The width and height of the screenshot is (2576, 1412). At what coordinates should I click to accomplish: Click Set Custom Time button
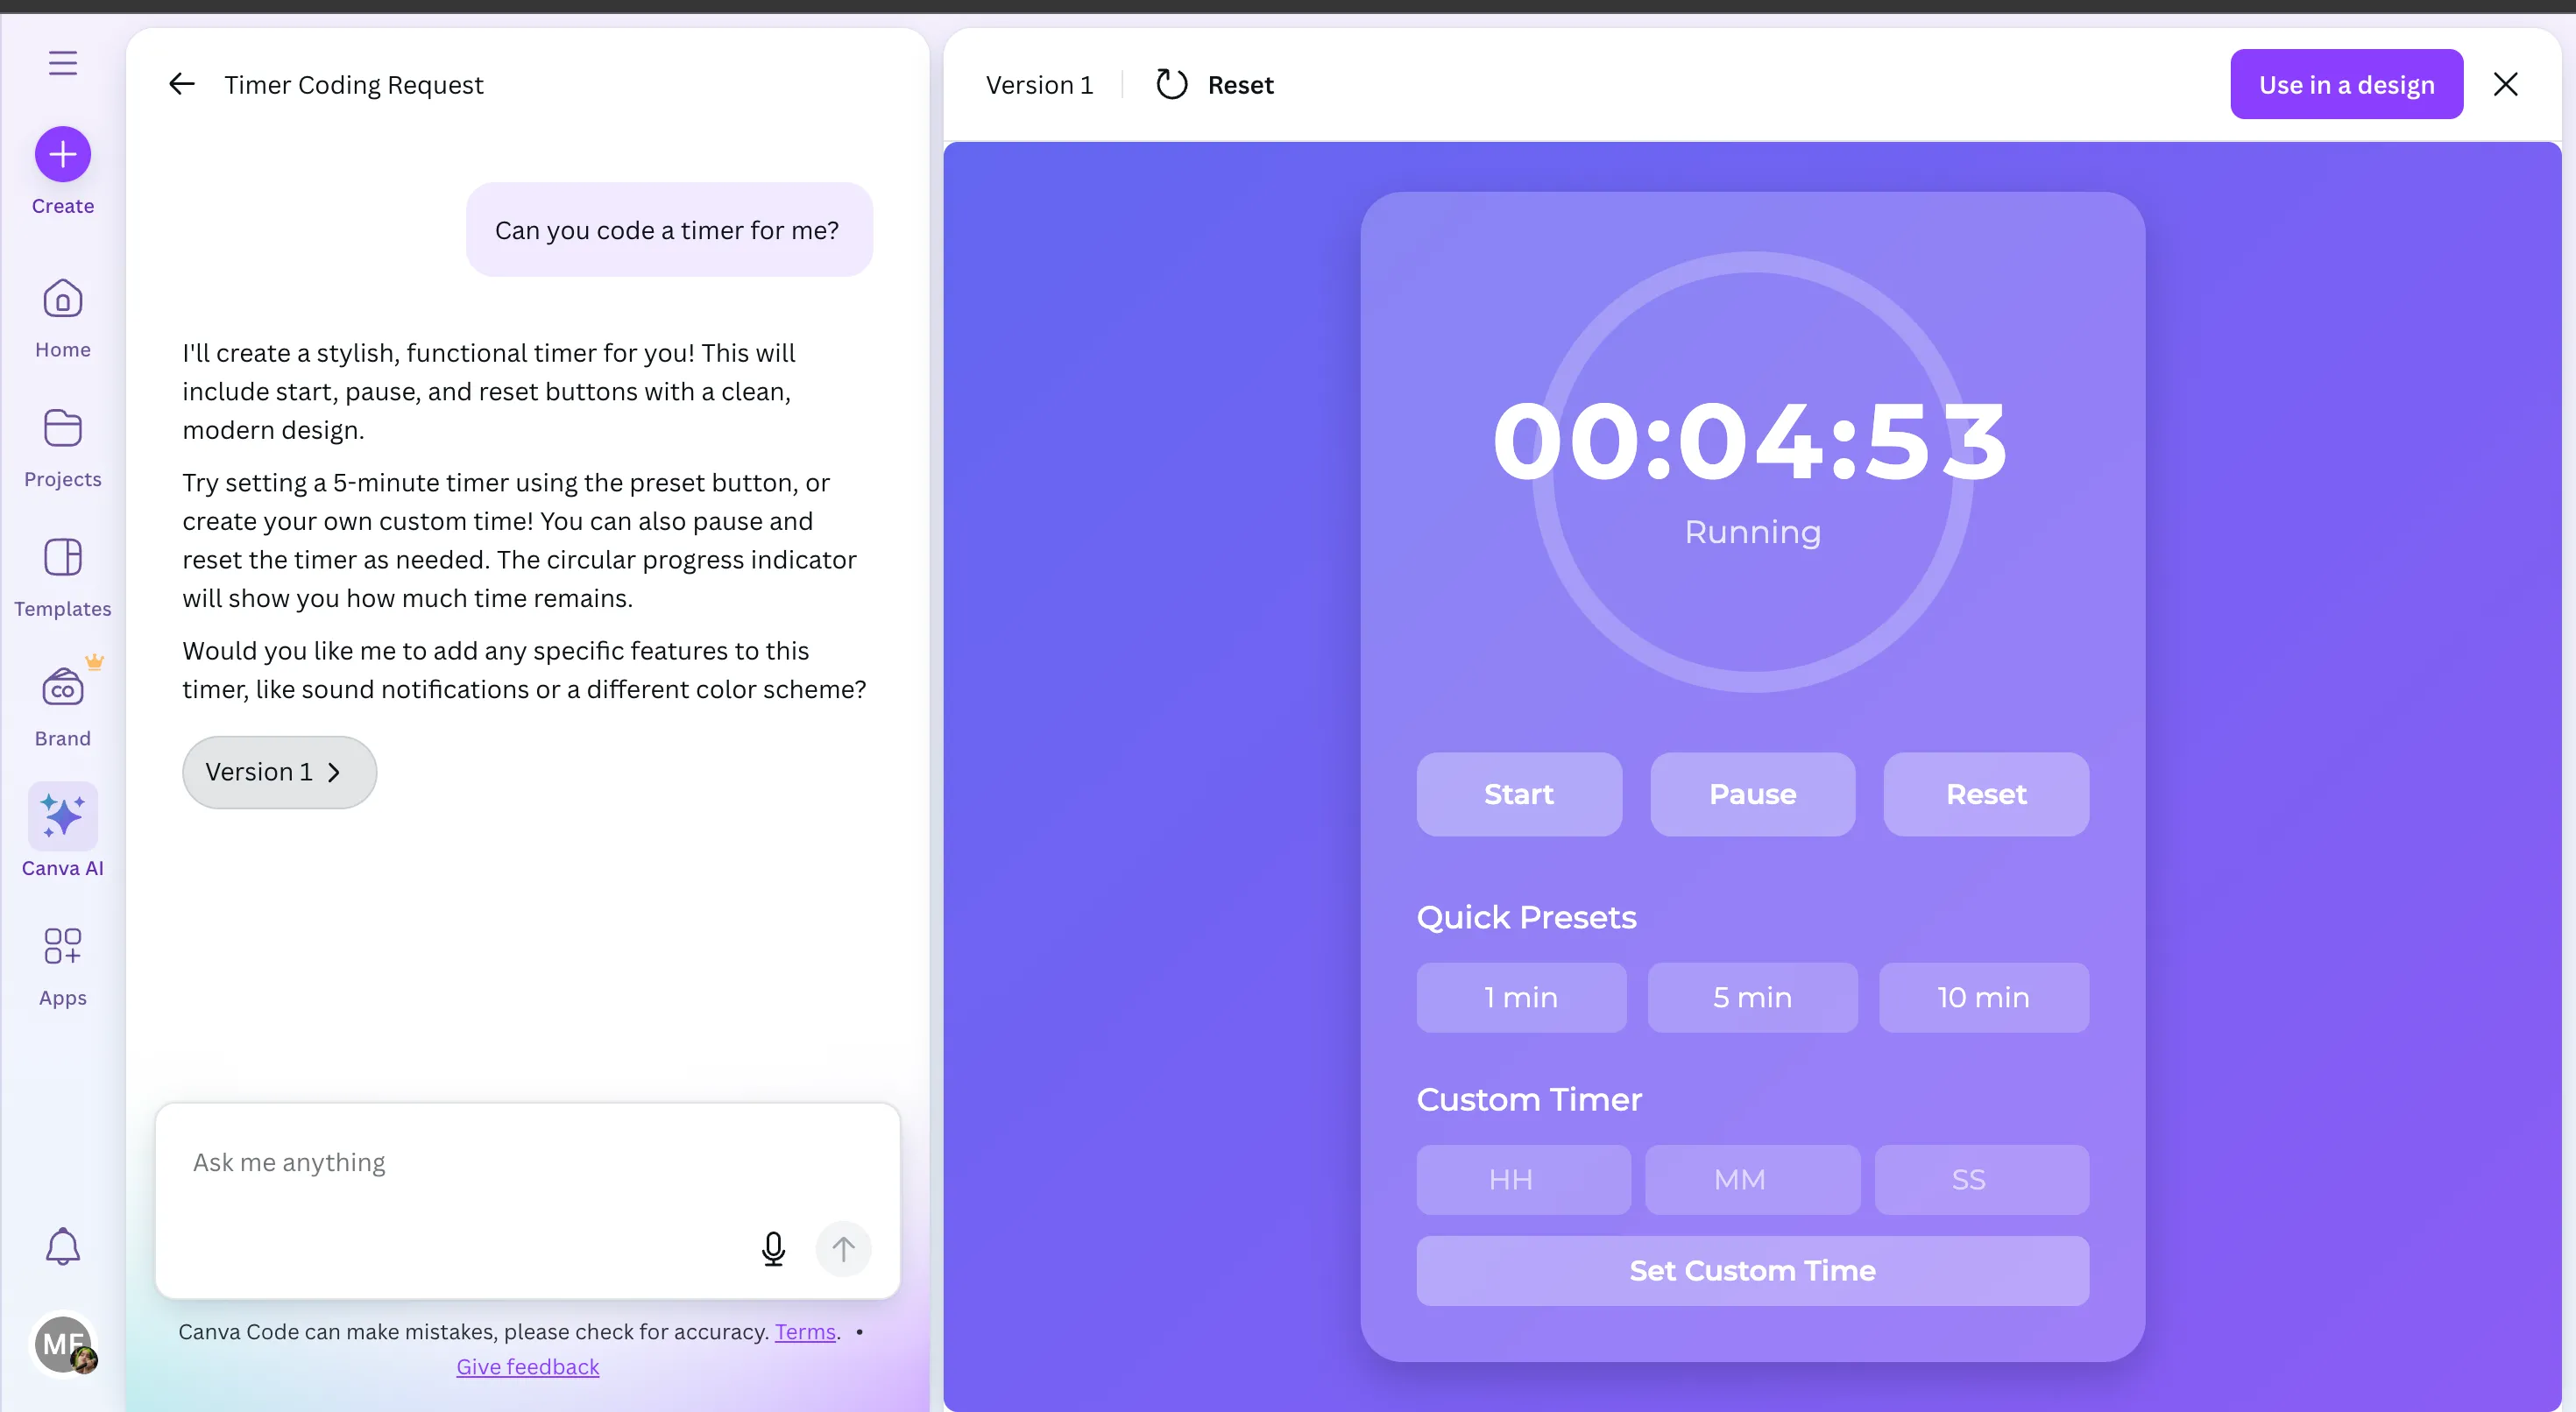(x=1752, y=1270)
